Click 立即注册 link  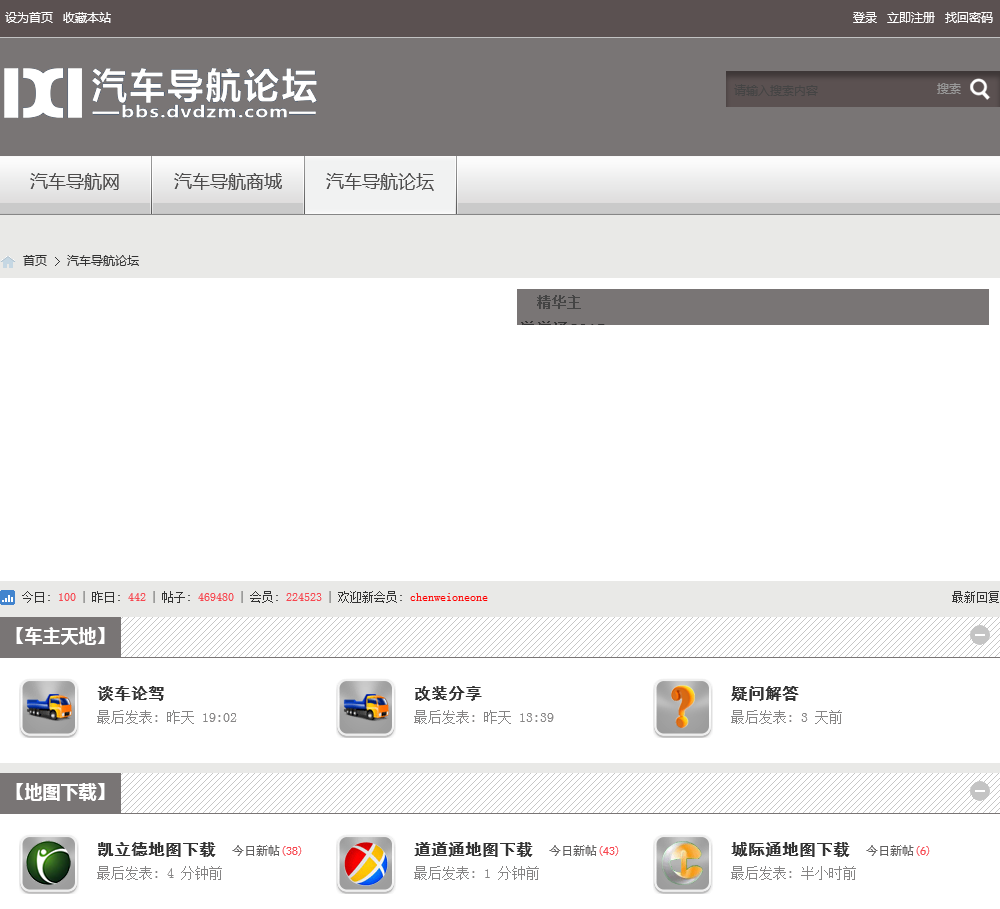coord(911,18)
